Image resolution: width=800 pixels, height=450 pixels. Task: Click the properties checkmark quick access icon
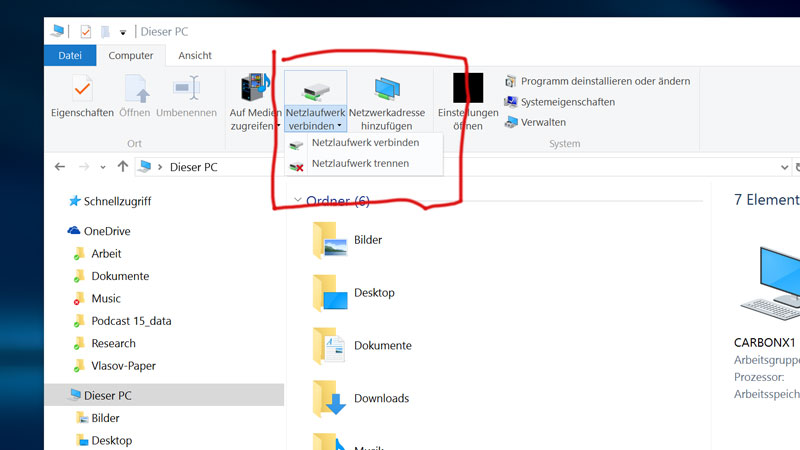point(86,32)
